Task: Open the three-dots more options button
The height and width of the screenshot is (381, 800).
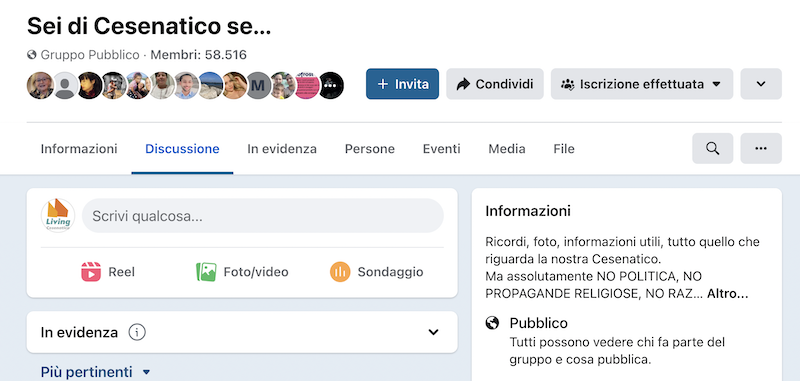Action: tap(761, 148)
